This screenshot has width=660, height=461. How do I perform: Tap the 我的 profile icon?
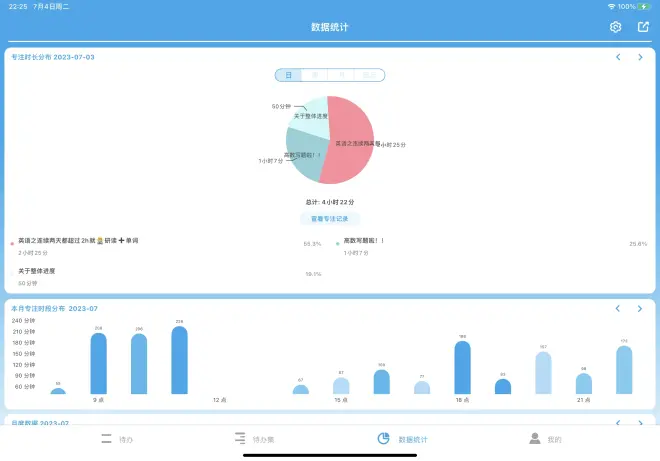(535, 439)
